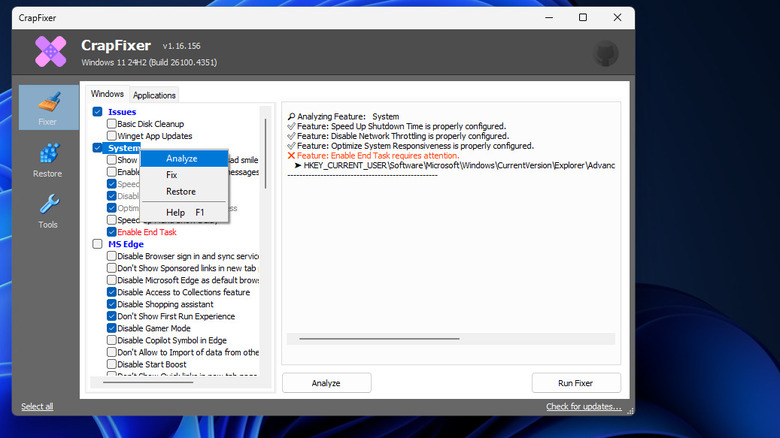Uncheck Disable Gamer Mode

click(112, 328)
